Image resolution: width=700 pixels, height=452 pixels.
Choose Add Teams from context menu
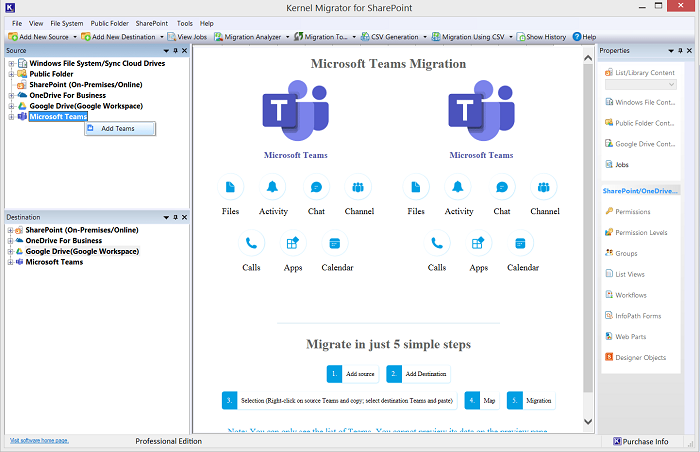(x=118, y=129)
